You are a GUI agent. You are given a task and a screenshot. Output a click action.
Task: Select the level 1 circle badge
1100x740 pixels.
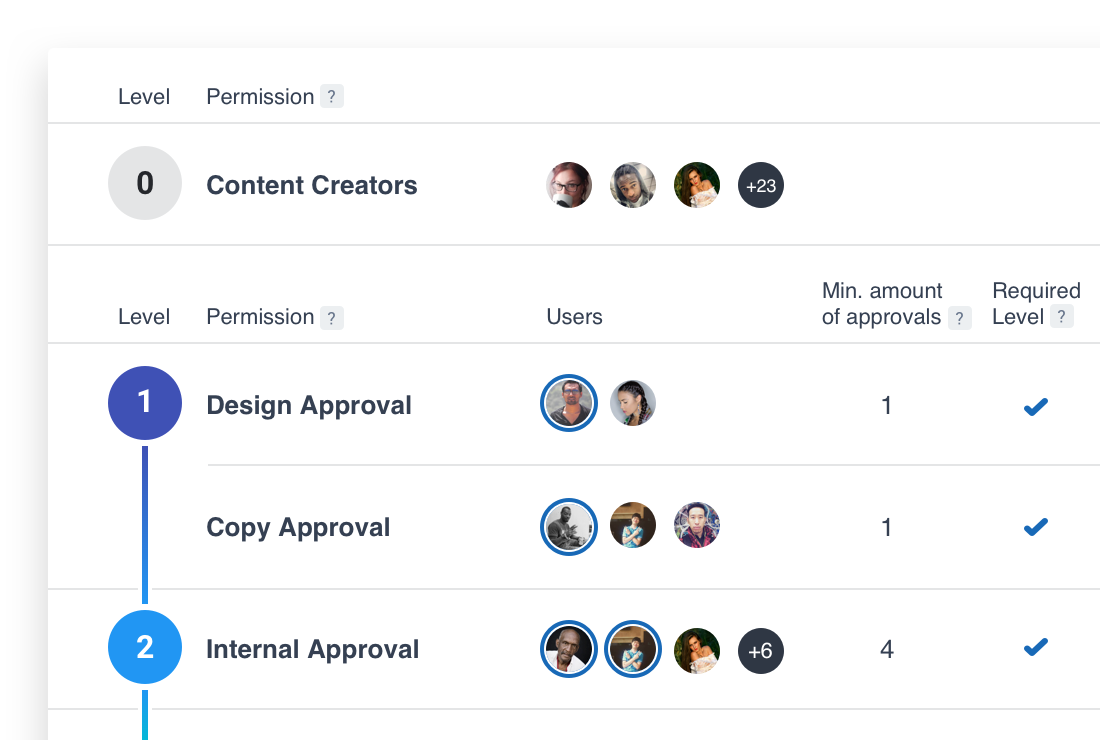pos(145,403)
